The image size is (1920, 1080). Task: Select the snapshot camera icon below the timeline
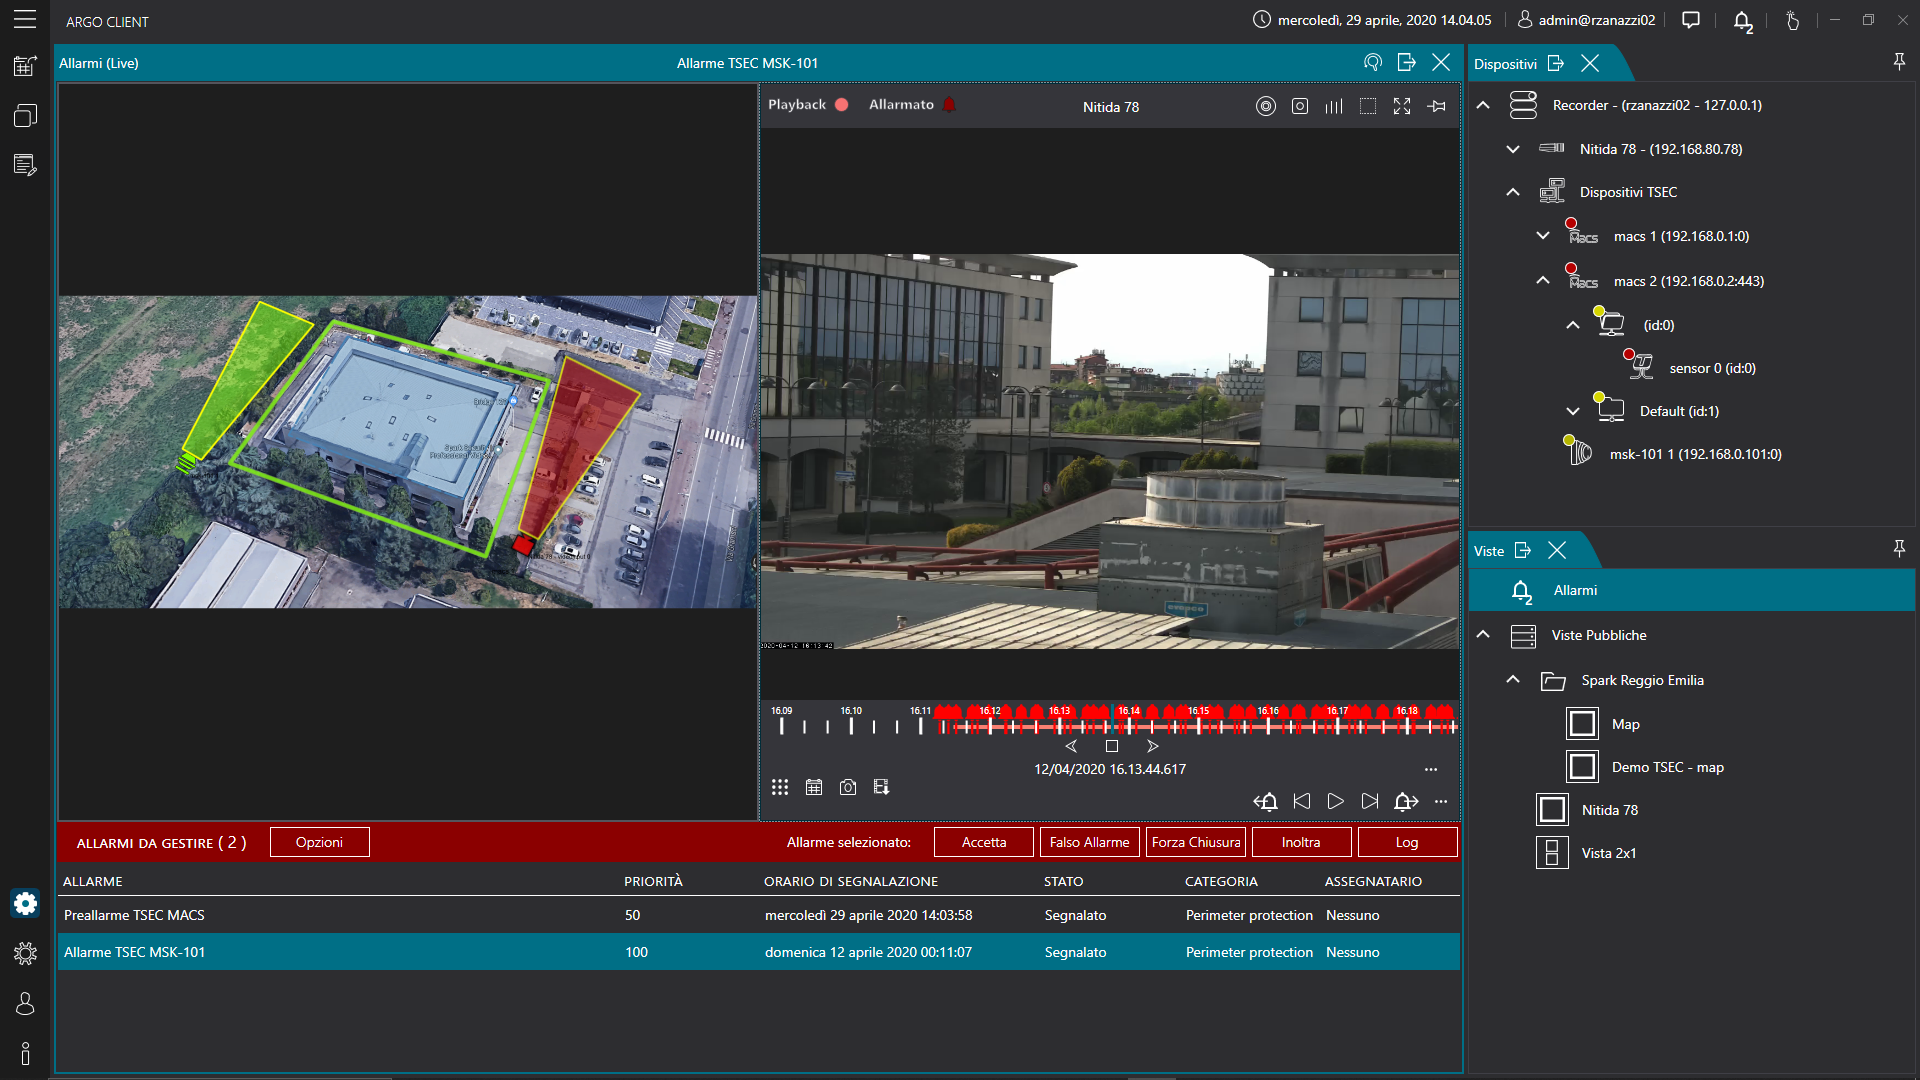pyautogui.click(x=848, y=787)
